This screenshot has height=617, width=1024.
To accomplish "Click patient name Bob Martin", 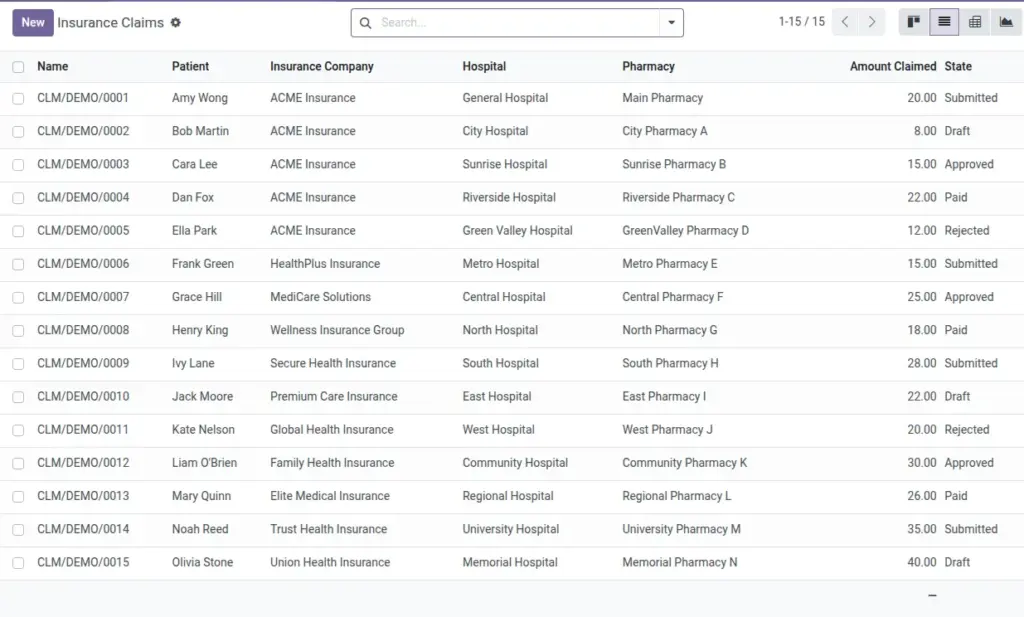I will (200, 131).
